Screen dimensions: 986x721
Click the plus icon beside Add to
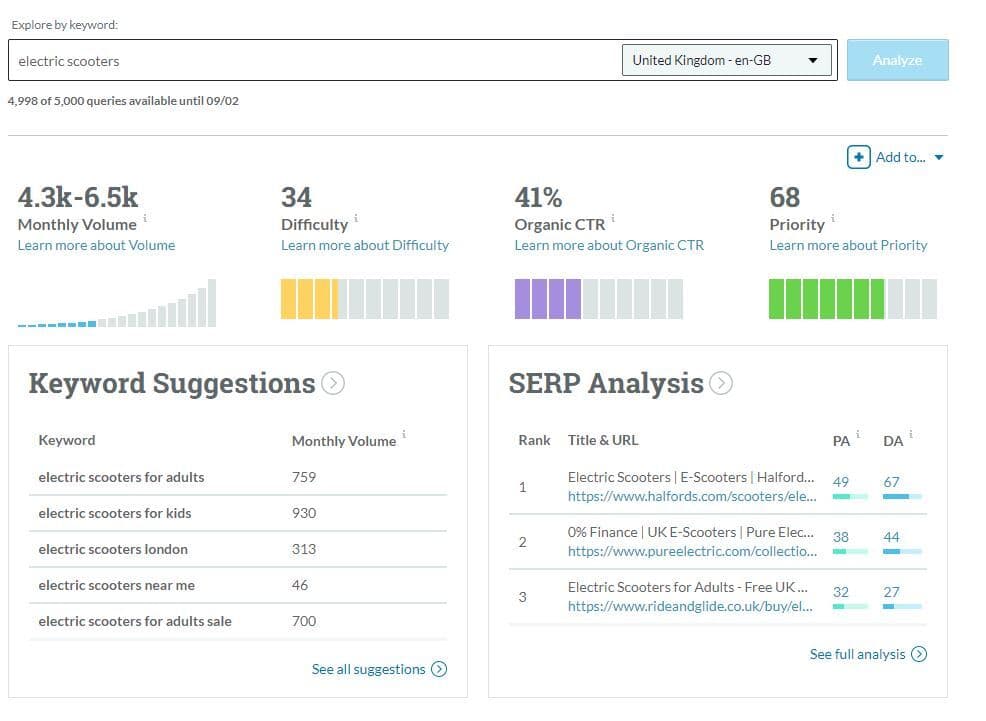coord(858,157)
